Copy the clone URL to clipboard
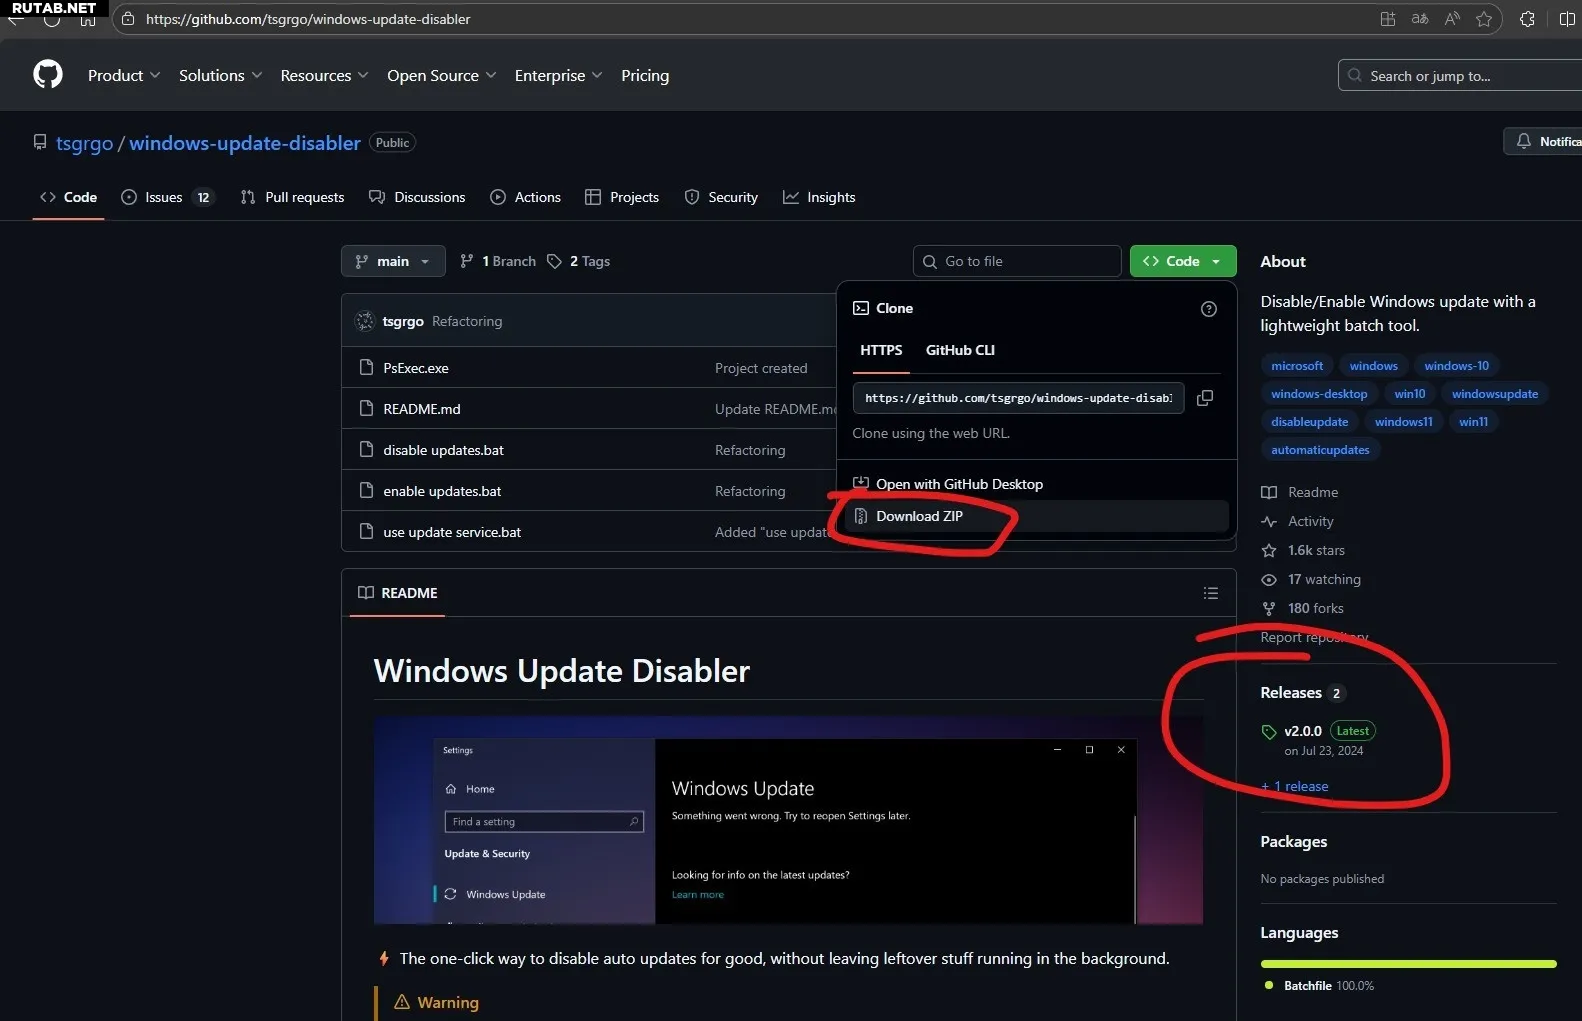The height and width of the screenshot is (1021, 1582). pos(1205,398)
